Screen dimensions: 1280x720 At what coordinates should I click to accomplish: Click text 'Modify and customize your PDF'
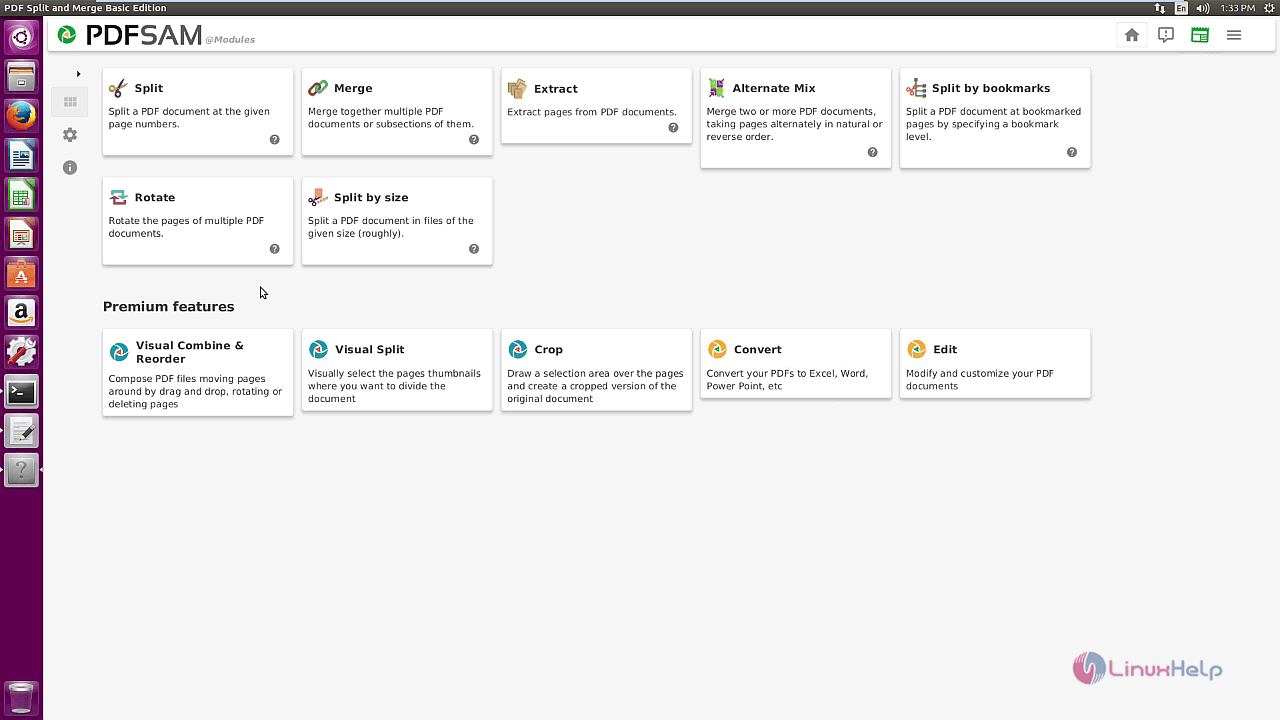980,374
